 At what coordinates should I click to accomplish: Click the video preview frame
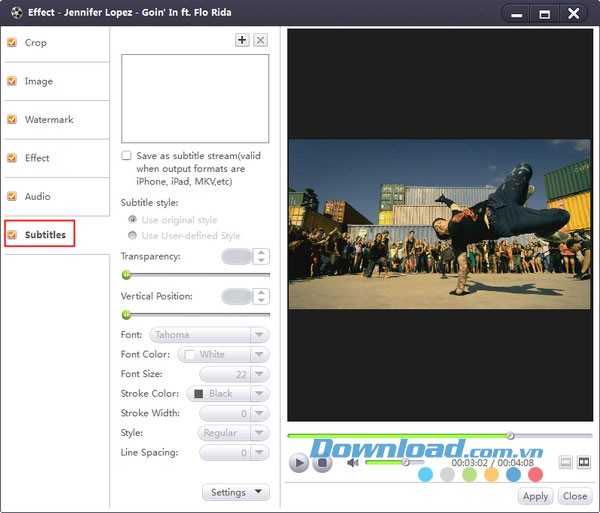click(440, 225)
